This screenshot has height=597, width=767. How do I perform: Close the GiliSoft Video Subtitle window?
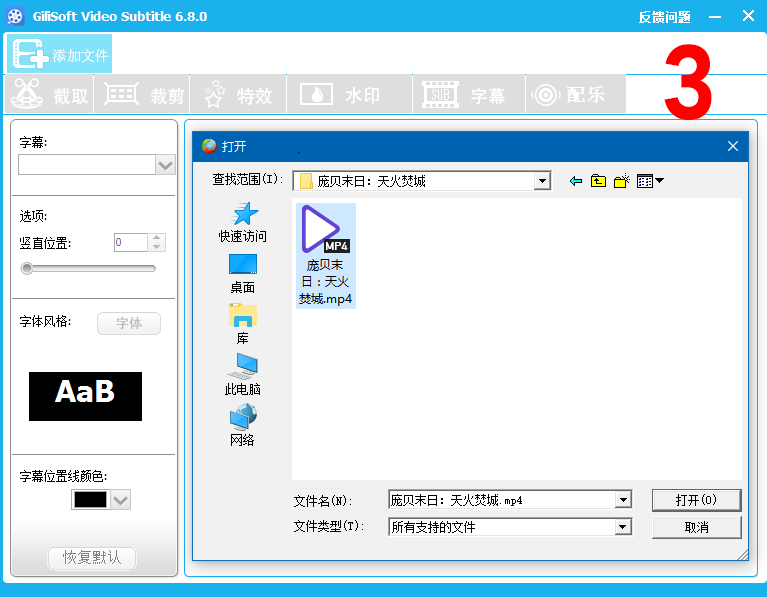748,16
